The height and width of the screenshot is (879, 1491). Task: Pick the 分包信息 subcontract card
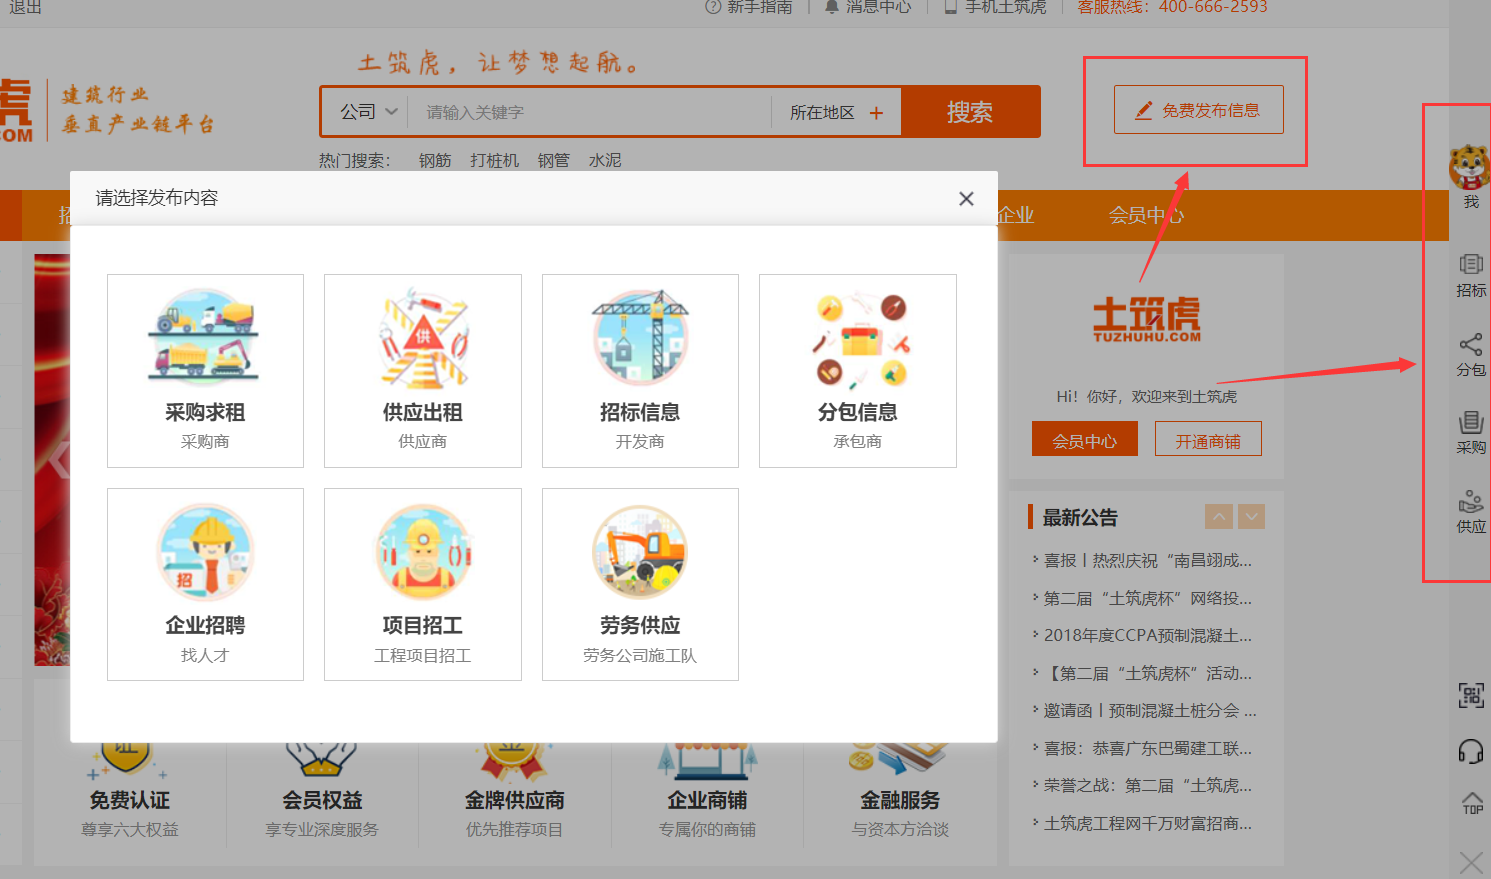coord(857,370)
